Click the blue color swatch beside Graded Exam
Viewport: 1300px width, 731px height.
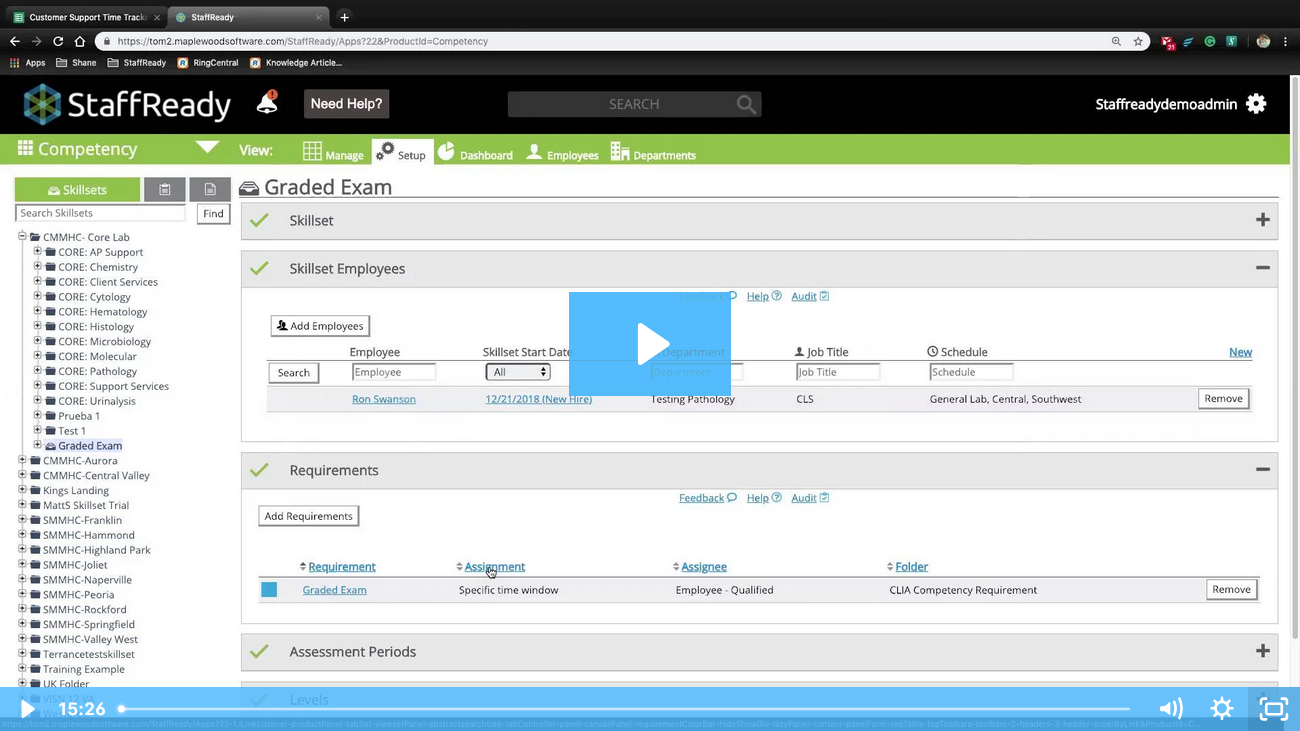(269, 590)
